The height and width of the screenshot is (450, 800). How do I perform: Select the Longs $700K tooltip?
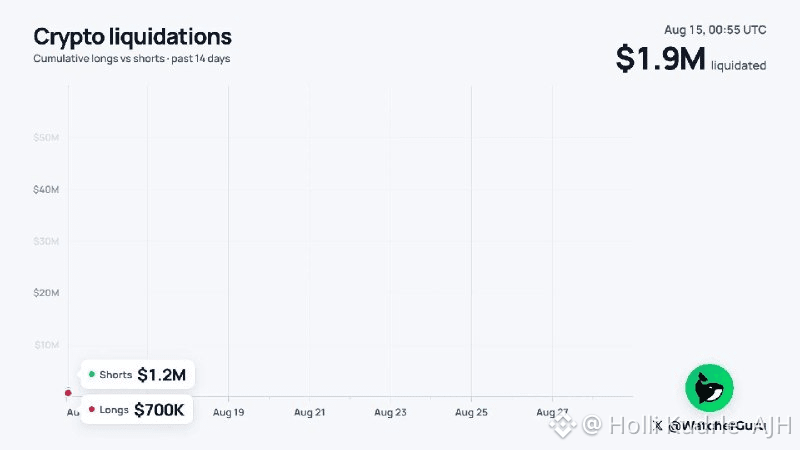coord(137,409)
